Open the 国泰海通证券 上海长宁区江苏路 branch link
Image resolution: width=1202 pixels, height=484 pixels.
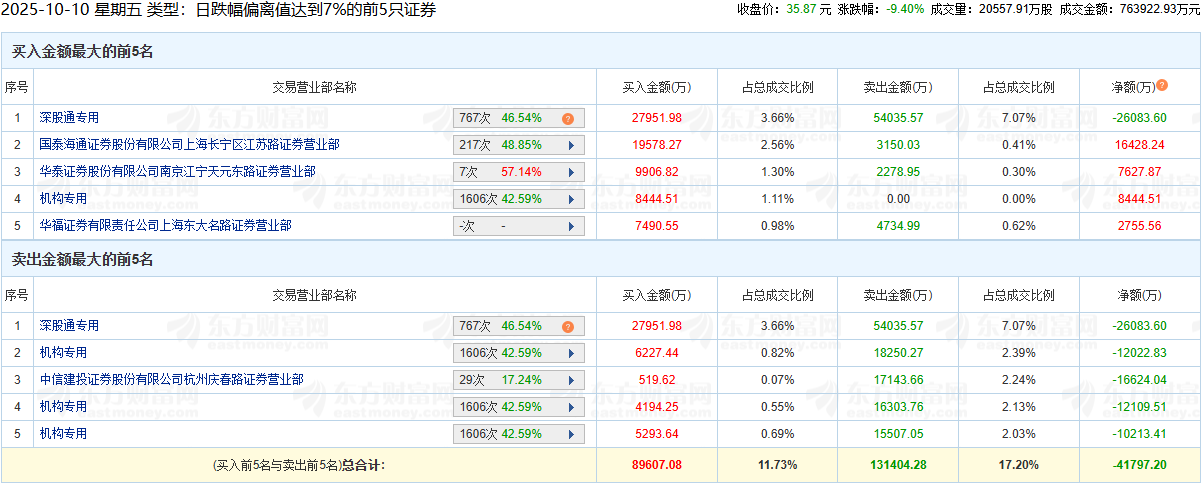[x=189, y=145]
